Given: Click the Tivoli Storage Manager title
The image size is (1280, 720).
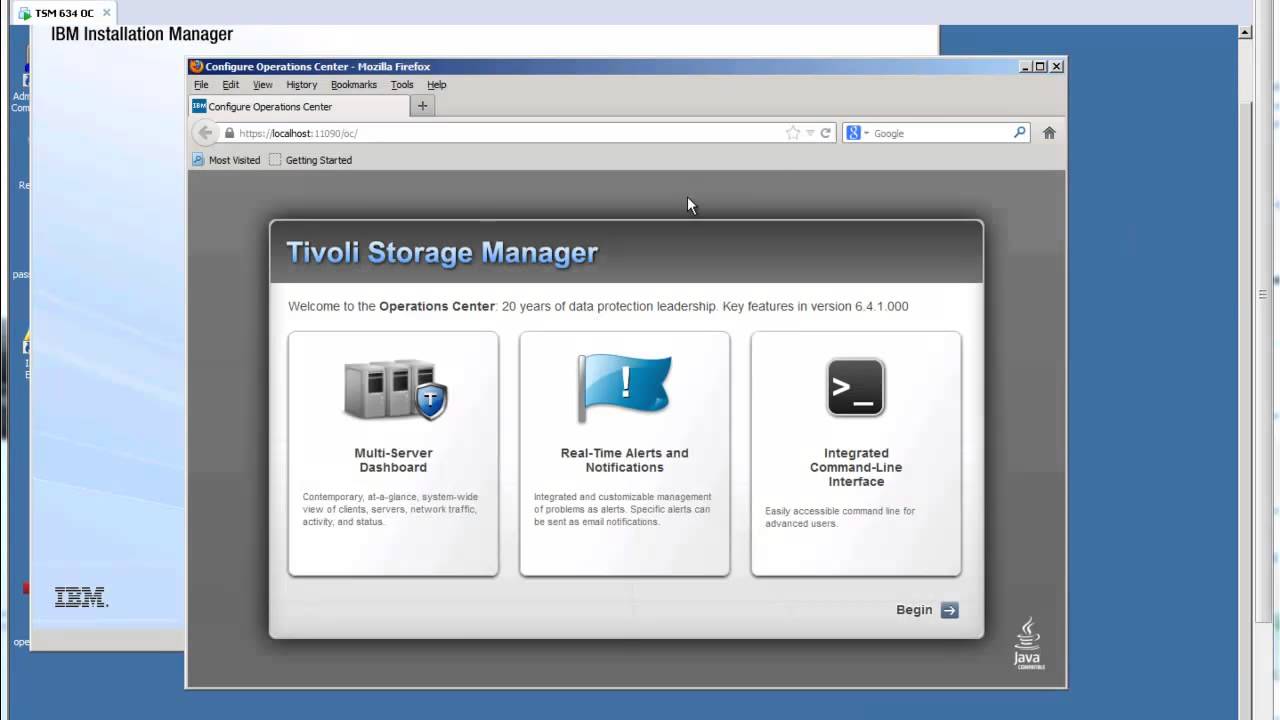Looking at the screenshot, I should 442,252.
